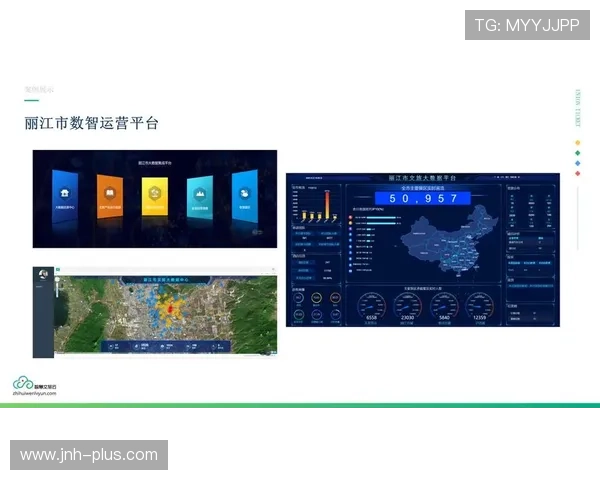The width and height of the screenshot is (600, 480).
Task: Click slide heading 丽江市数智运营平台
Action: (91, 123)
